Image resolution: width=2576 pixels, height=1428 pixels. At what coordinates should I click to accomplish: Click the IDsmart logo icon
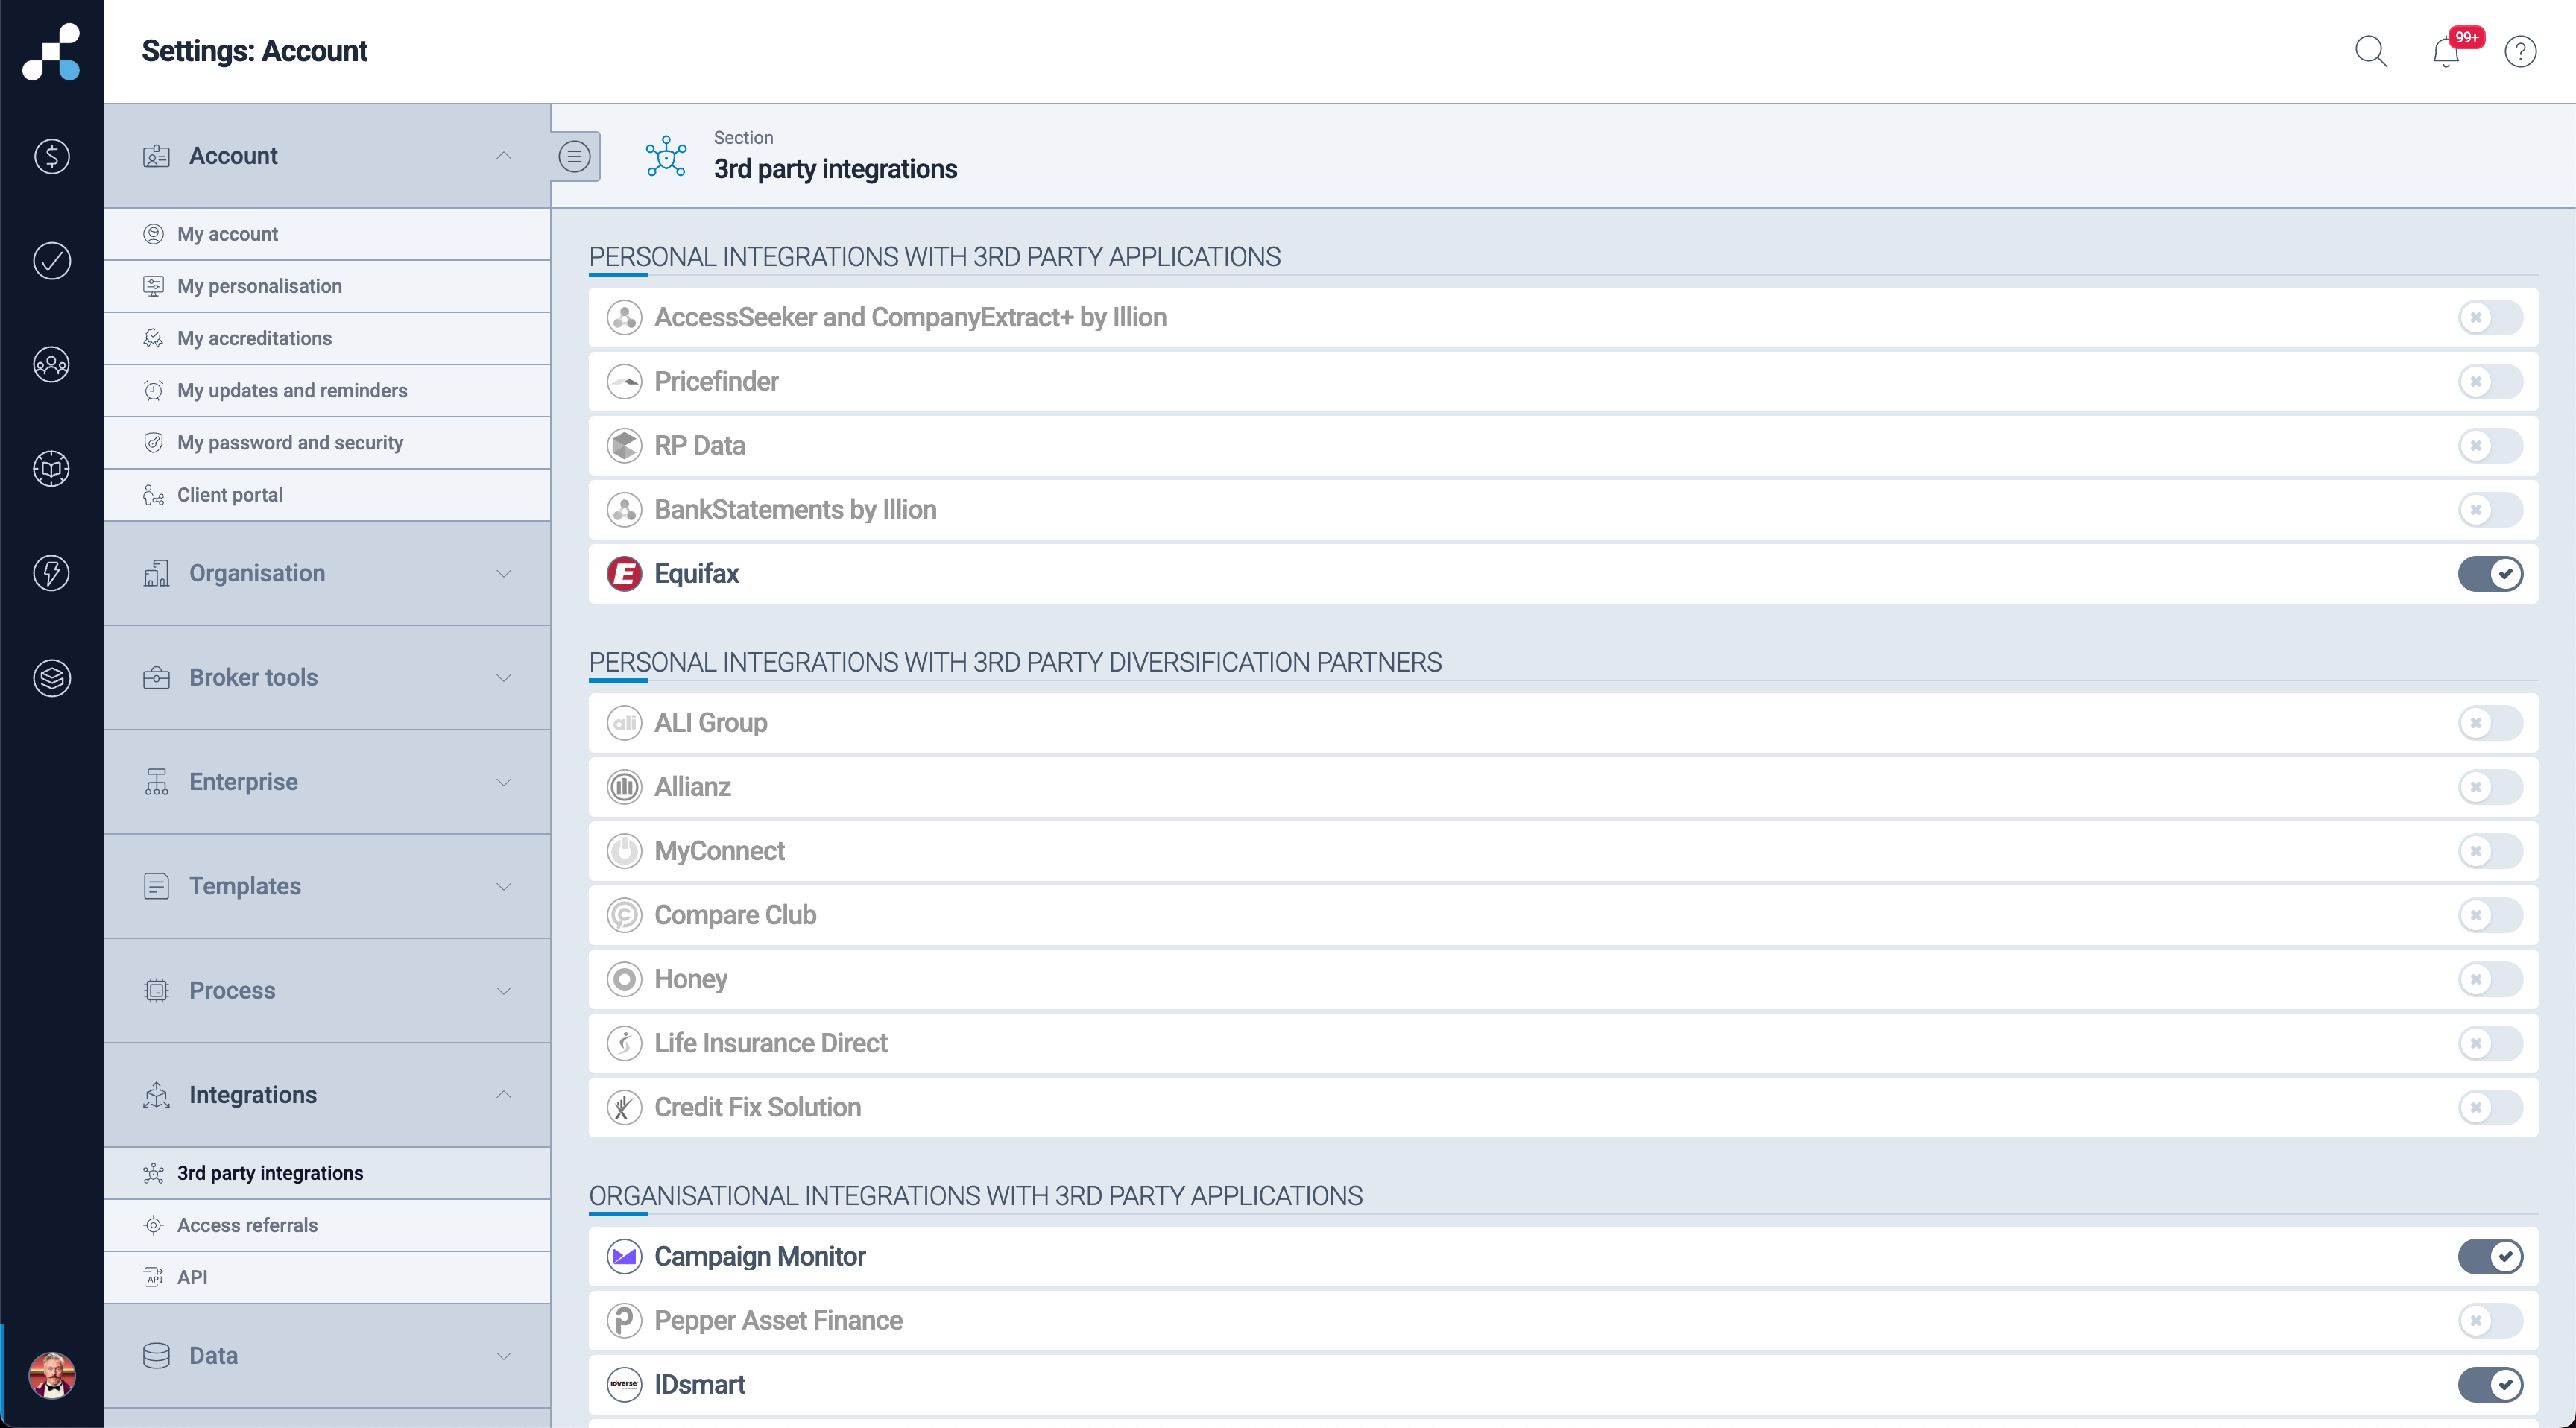click(x=625, y=1384)
